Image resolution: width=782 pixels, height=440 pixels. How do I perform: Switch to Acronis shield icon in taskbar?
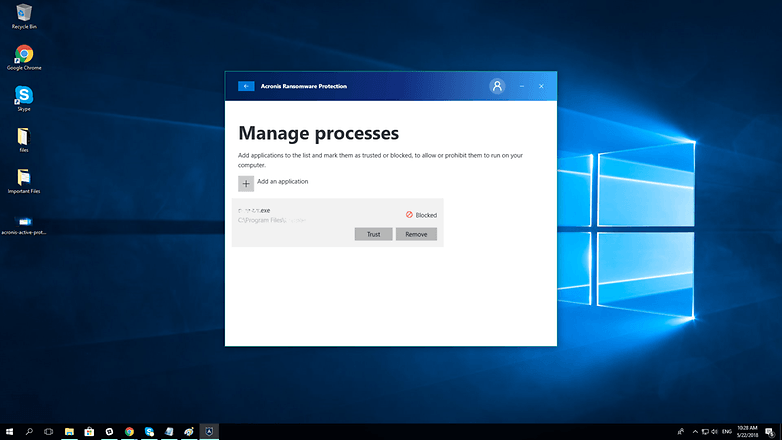pos(209,432)
